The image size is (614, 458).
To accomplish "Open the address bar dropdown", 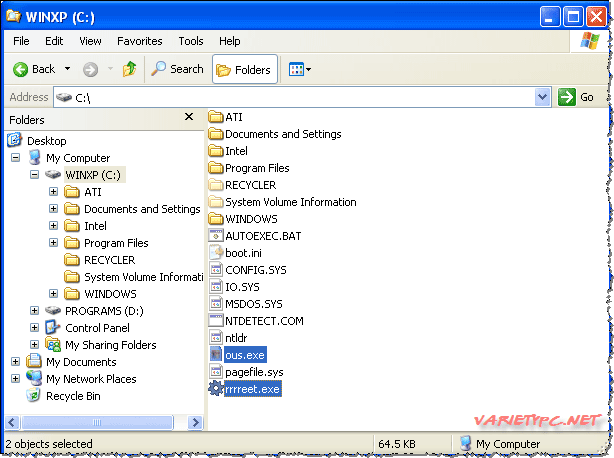I will (542, 97).
